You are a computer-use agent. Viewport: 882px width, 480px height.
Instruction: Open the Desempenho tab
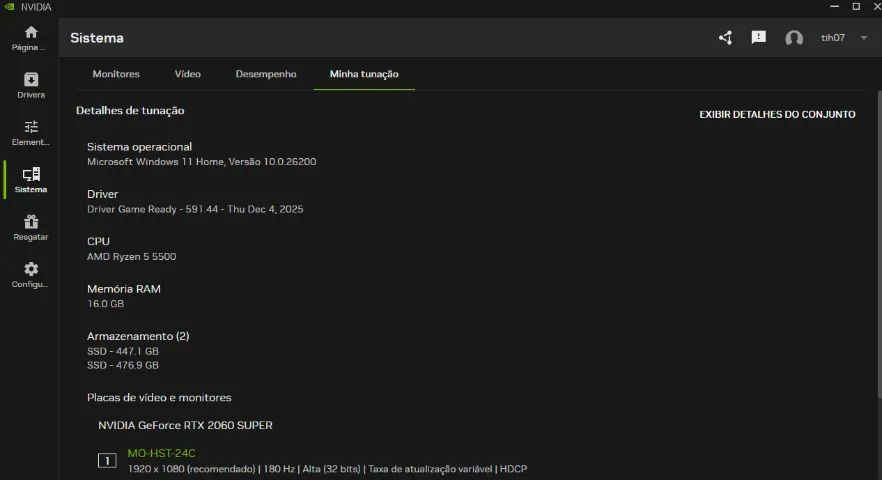[266, 74]
